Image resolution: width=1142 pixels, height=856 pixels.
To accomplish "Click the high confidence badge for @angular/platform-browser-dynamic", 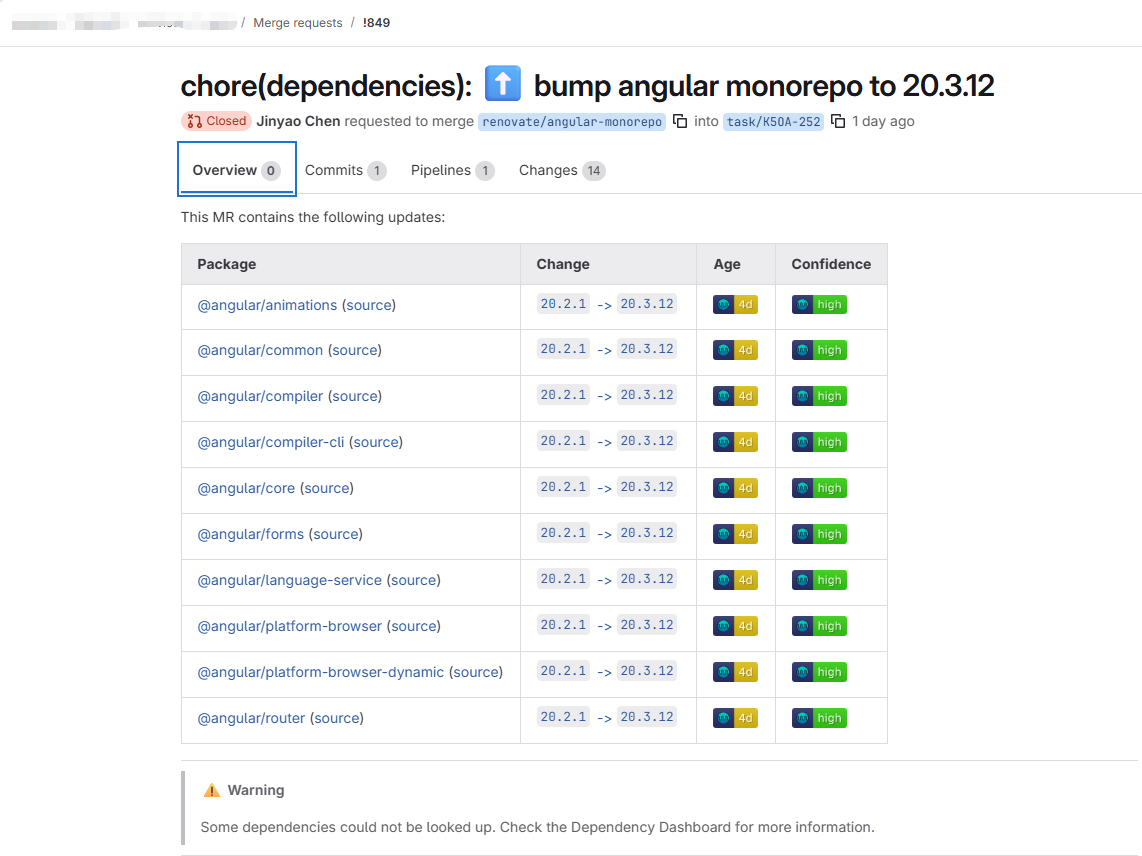I will click(x=819, y=672).
